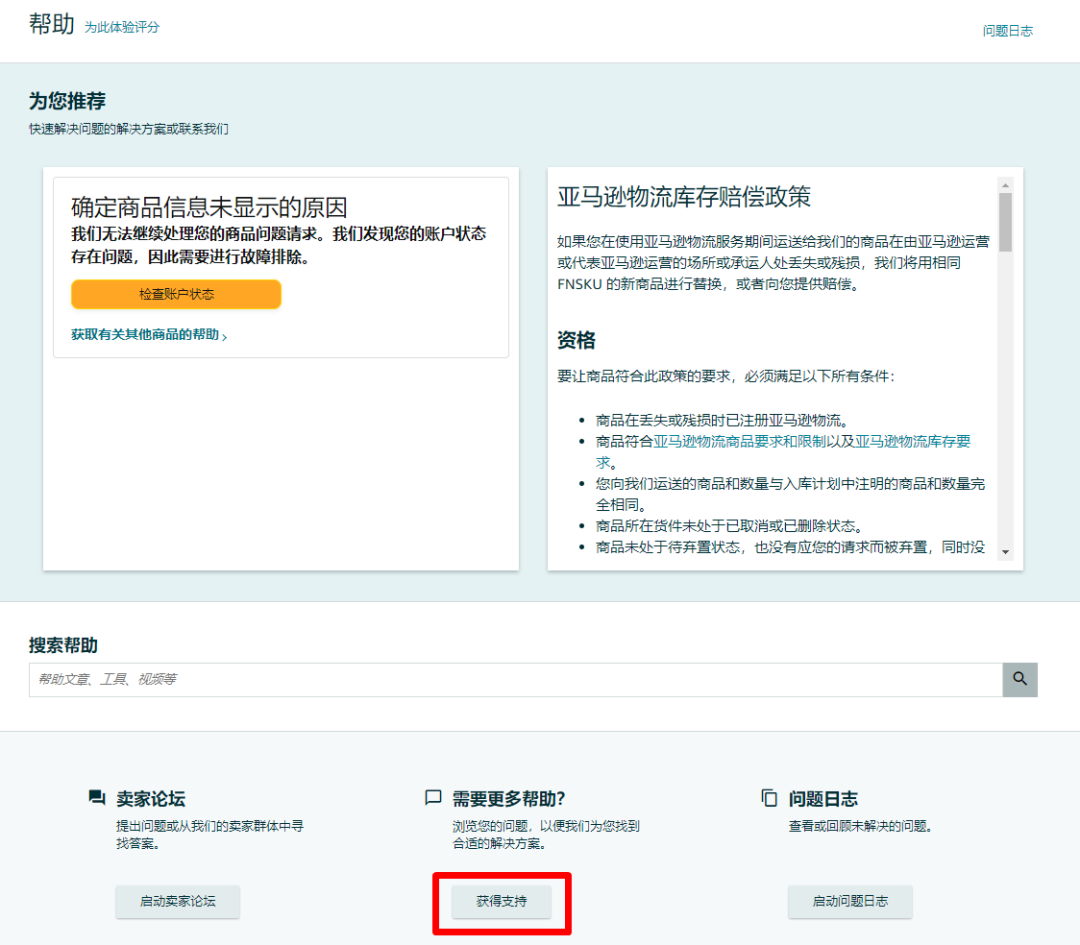Viewport: 1080px width, 945px height.
Task: Open the 启动问题日志 button
Action: (849, 901)
